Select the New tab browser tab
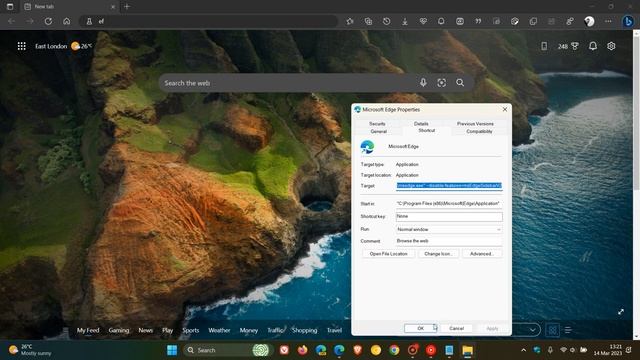The height and width of the screenshot is (360, 640). point(69,7)
